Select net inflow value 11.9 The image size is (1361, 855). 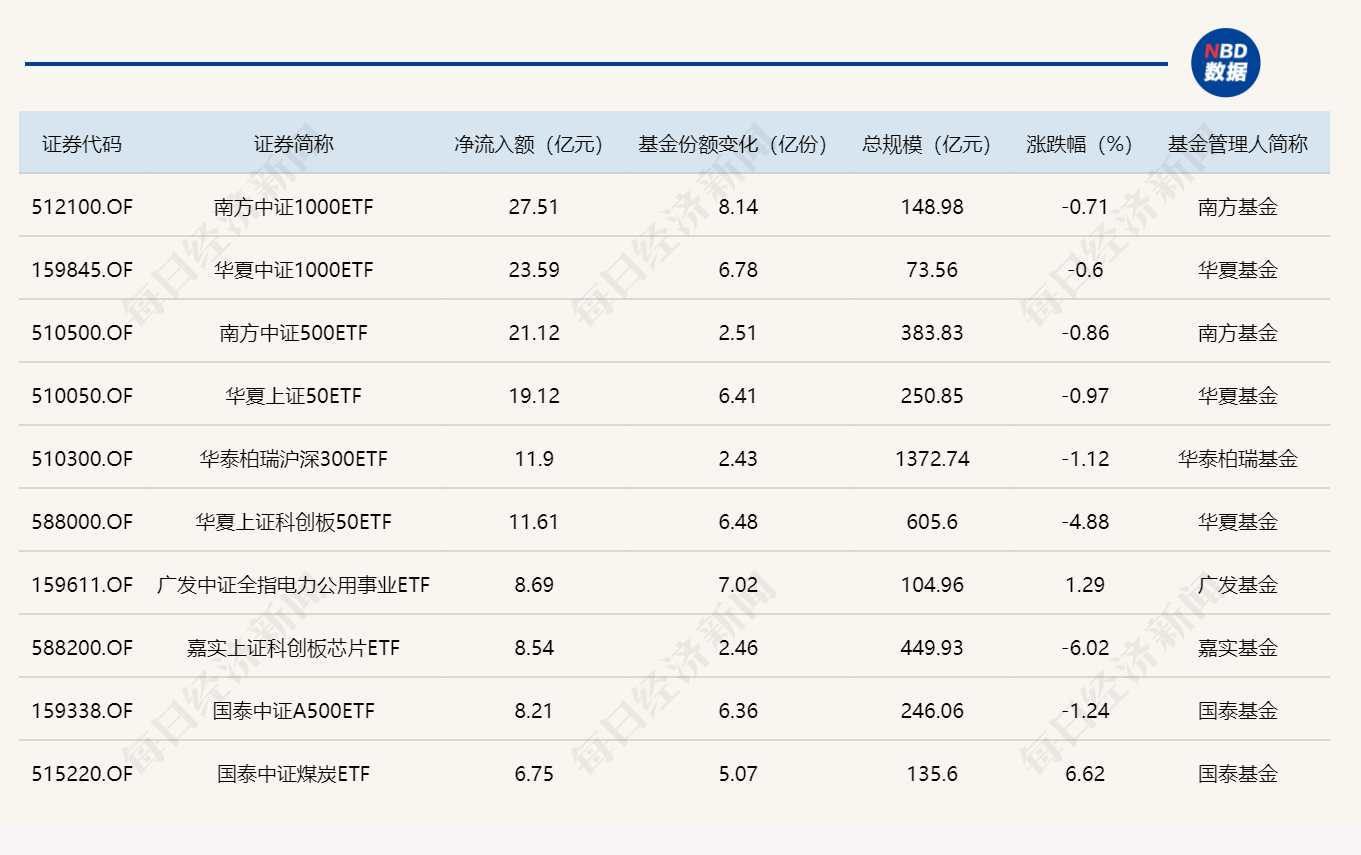pos(533,459)
